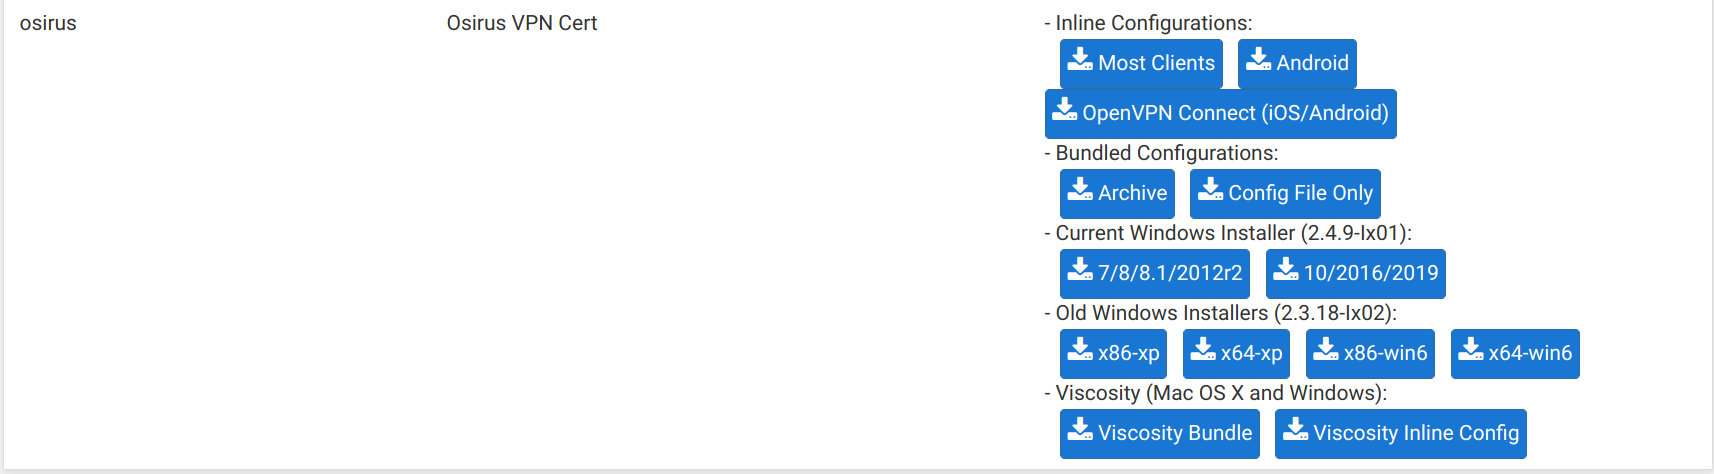The width and height of the screenshot is (1714, 474).
Task: Download OpenVPN Connect (iOS/Android) configuration
Action: coord(1220,114)
